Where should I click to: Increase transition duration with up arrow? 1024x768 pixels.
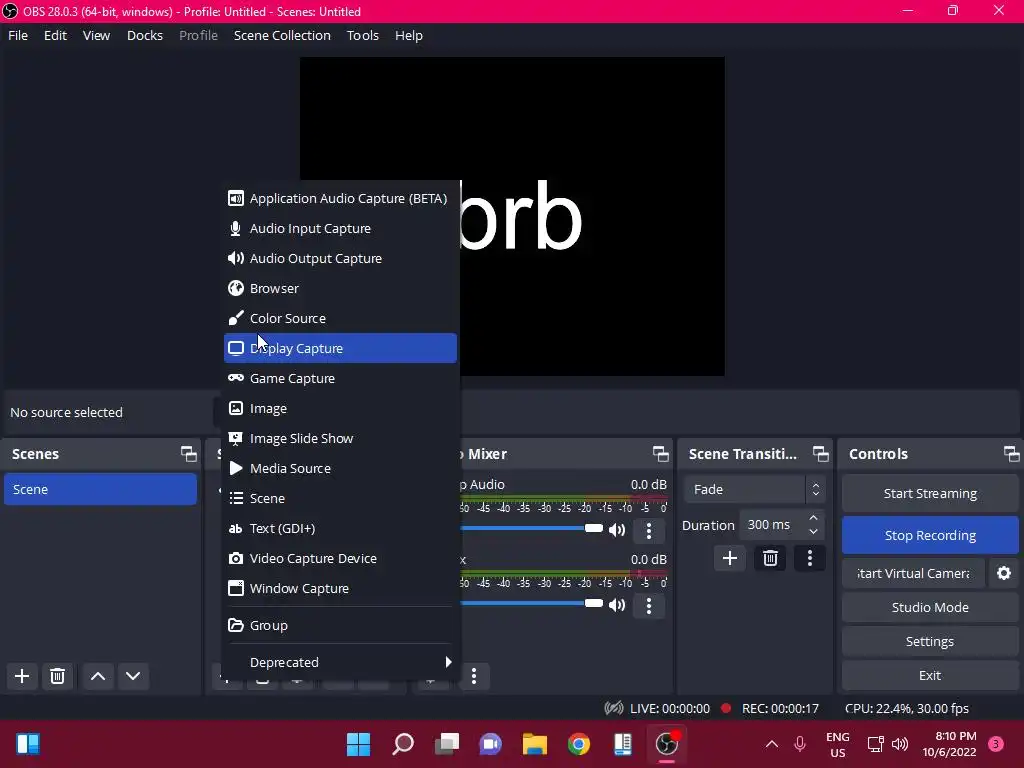pos(813,518)
